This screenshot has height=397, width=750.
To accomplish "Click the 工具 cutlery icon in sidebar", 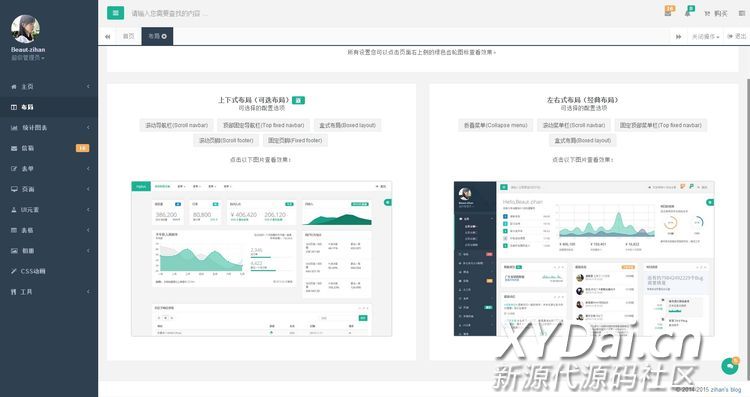I will click(14, 292).
